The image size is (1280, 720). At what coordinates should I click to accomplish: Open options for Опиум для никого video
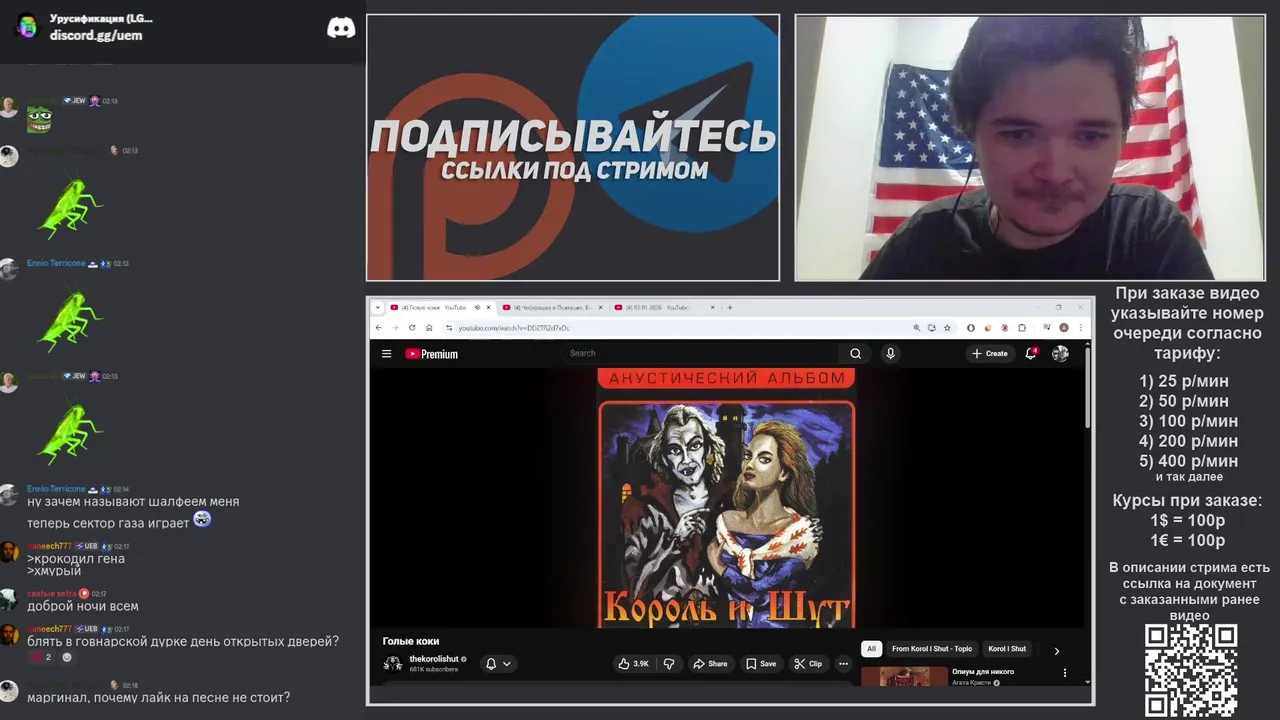[1064, 673]
